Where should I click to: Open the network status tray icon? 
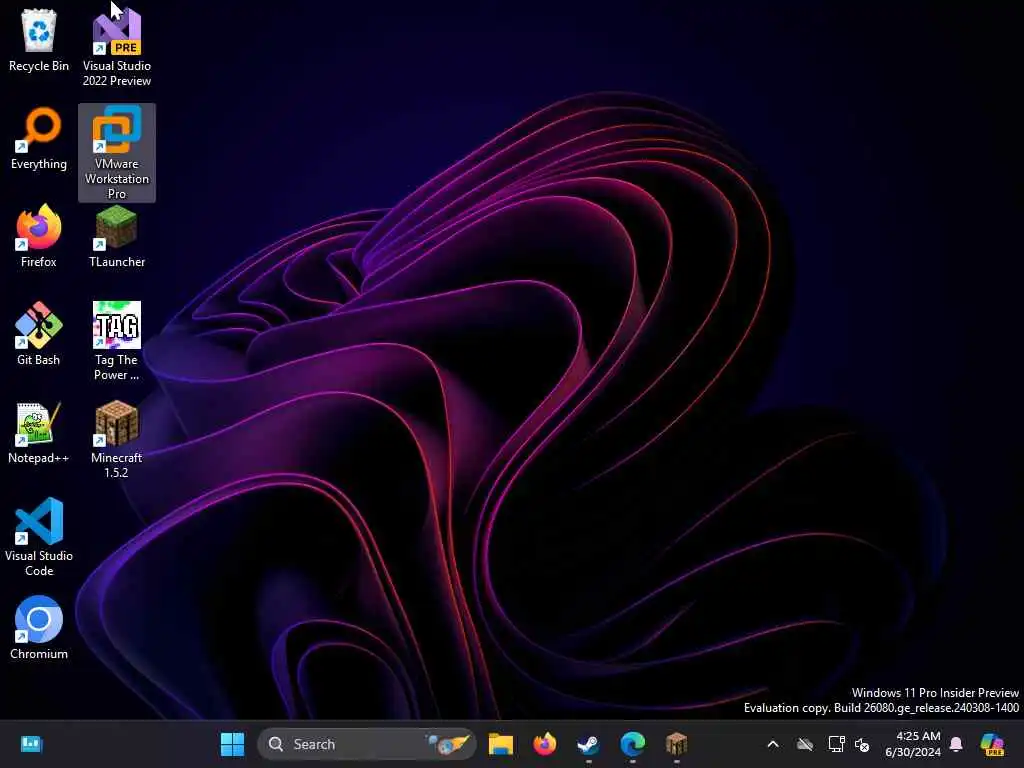pyautogui.click(x=836, y=744)
